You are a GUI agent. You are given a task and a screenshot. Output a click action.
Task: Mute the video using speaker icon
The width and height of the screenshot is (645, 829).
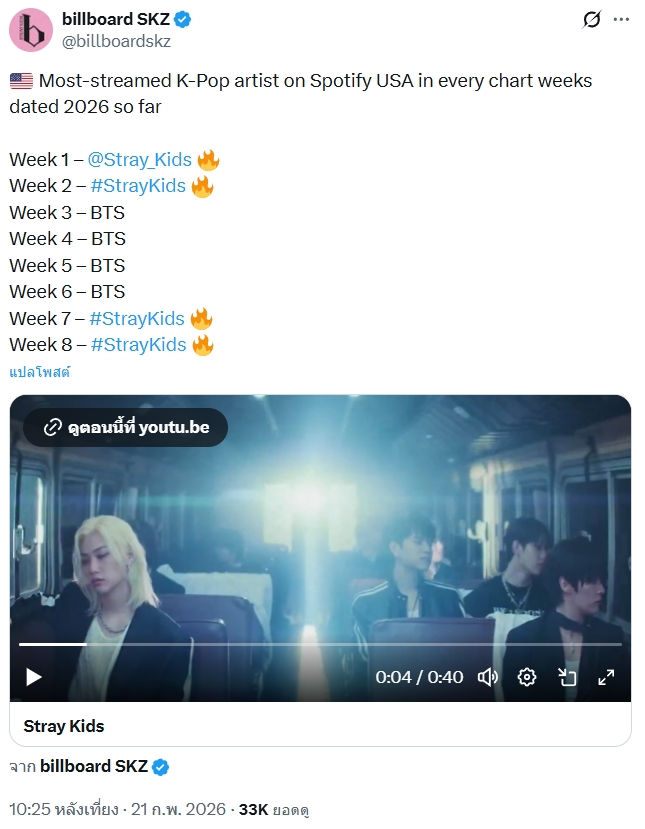[487, 677]
